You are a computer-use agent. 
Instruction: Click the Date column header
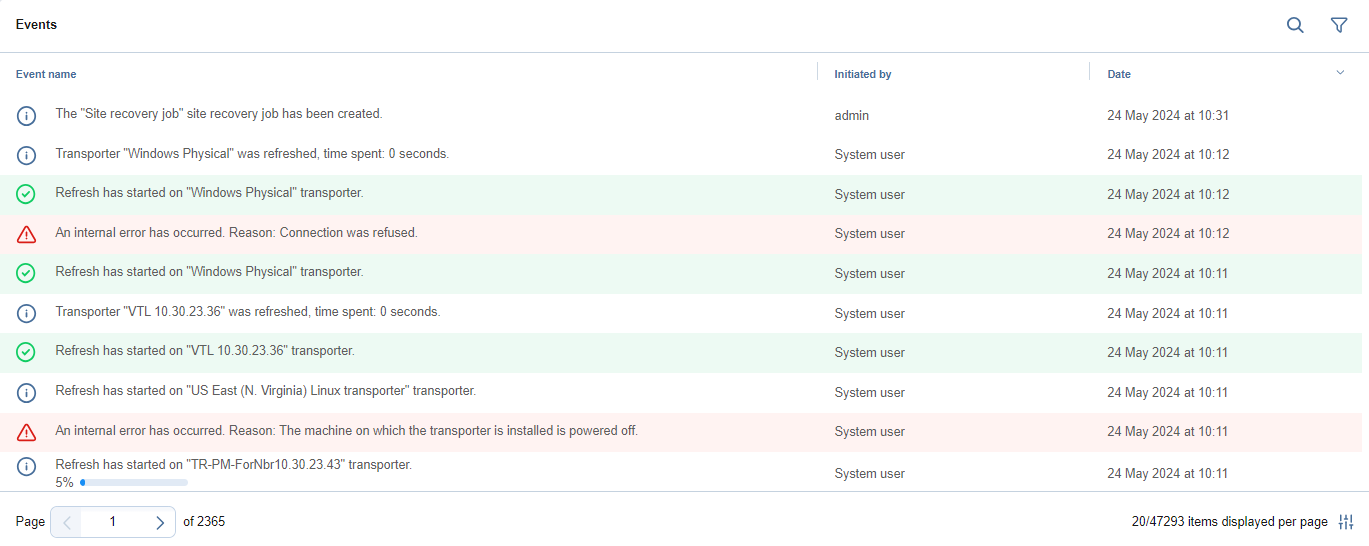(x=1119, y=74)
